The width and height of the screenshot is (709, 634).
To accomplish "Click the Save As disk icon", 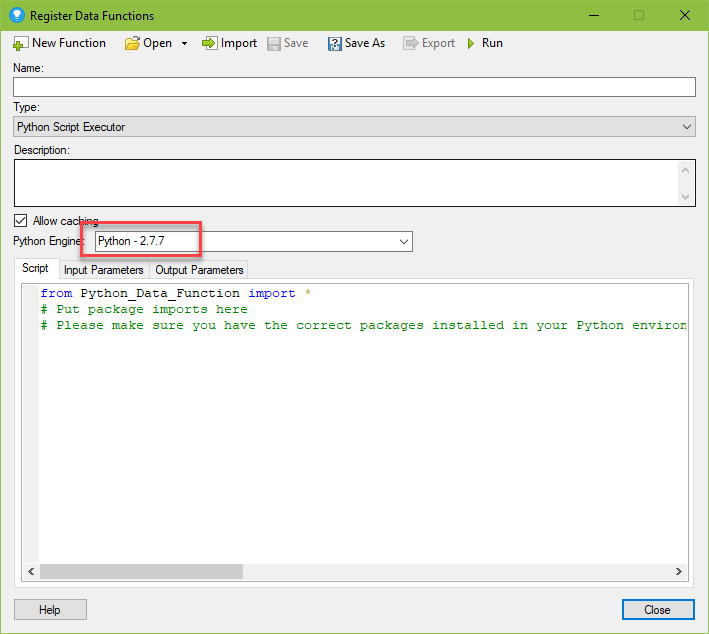I will (335, 43).
